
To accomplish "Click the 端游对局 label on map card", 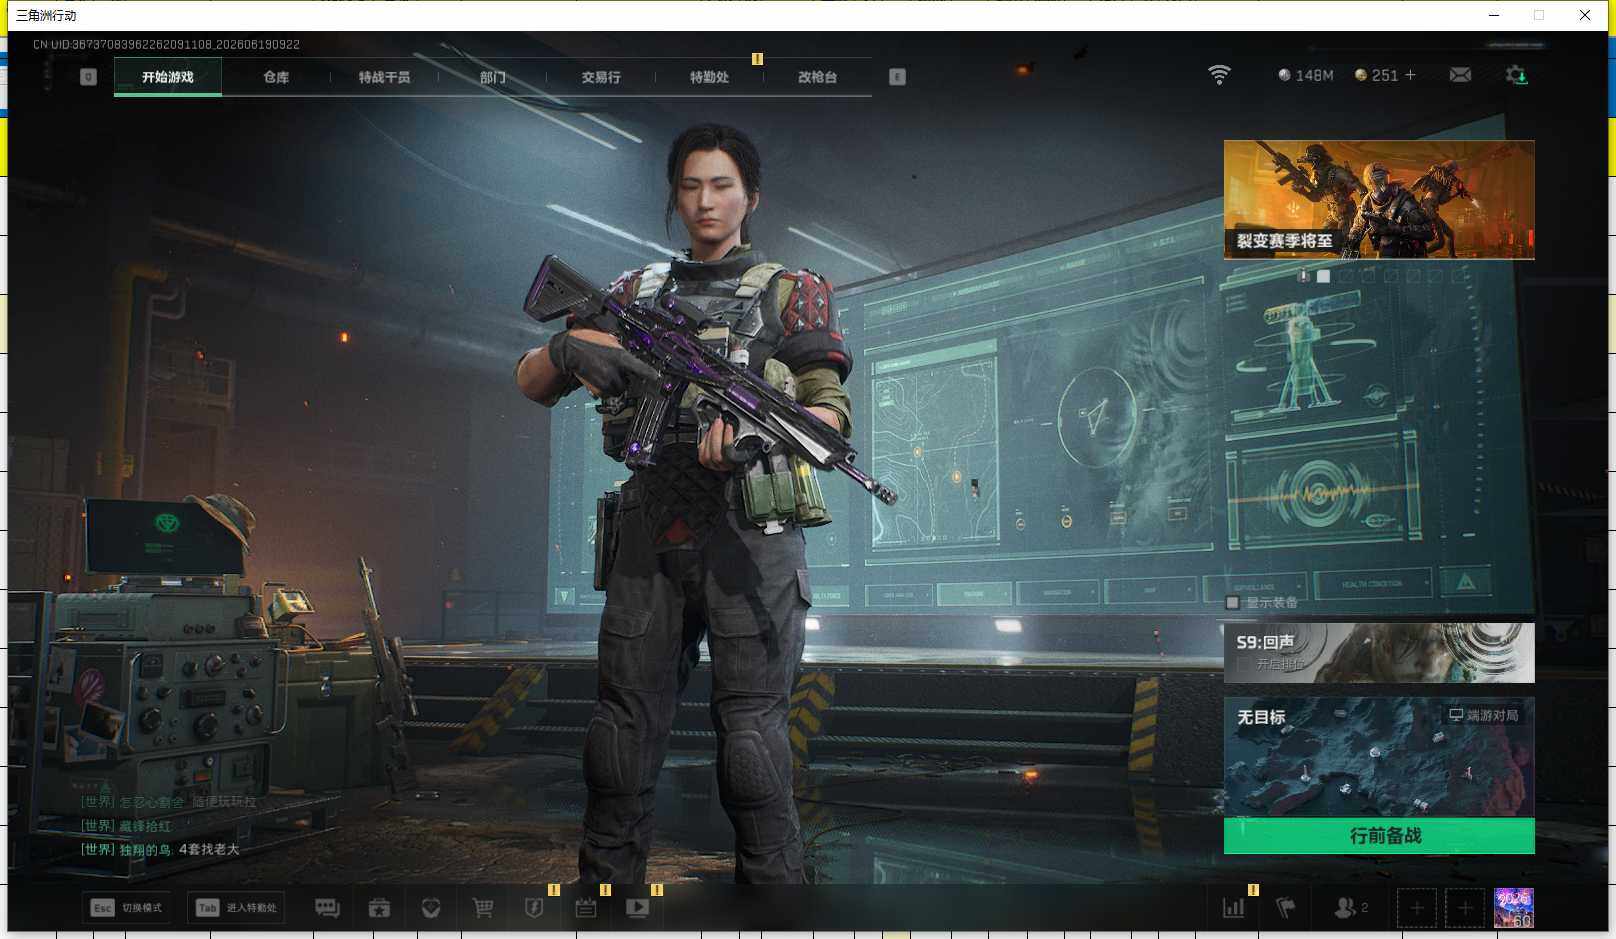I will click(x=1484, y=715).
